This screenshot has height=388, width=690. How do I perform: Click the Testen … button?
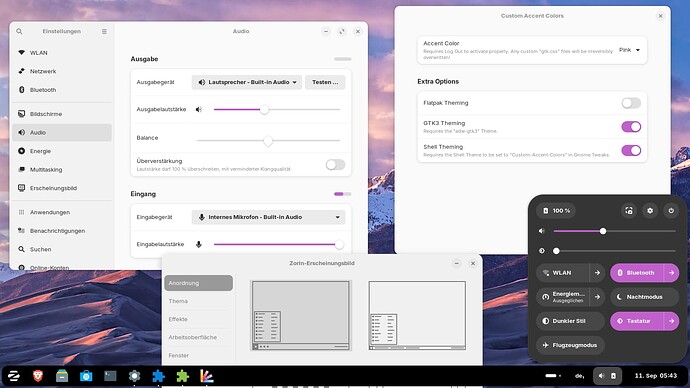pyautogui.click(x=325, y=82)
